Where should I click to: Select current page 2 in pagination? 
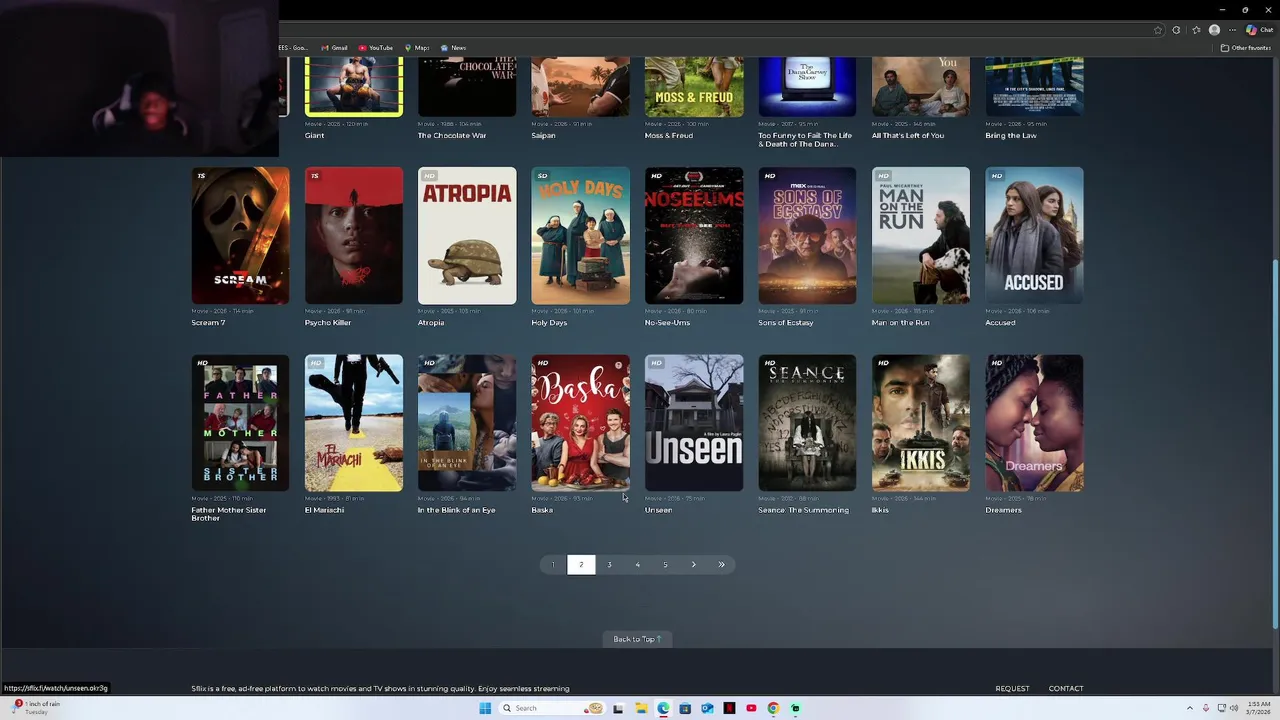pos(581,565)
